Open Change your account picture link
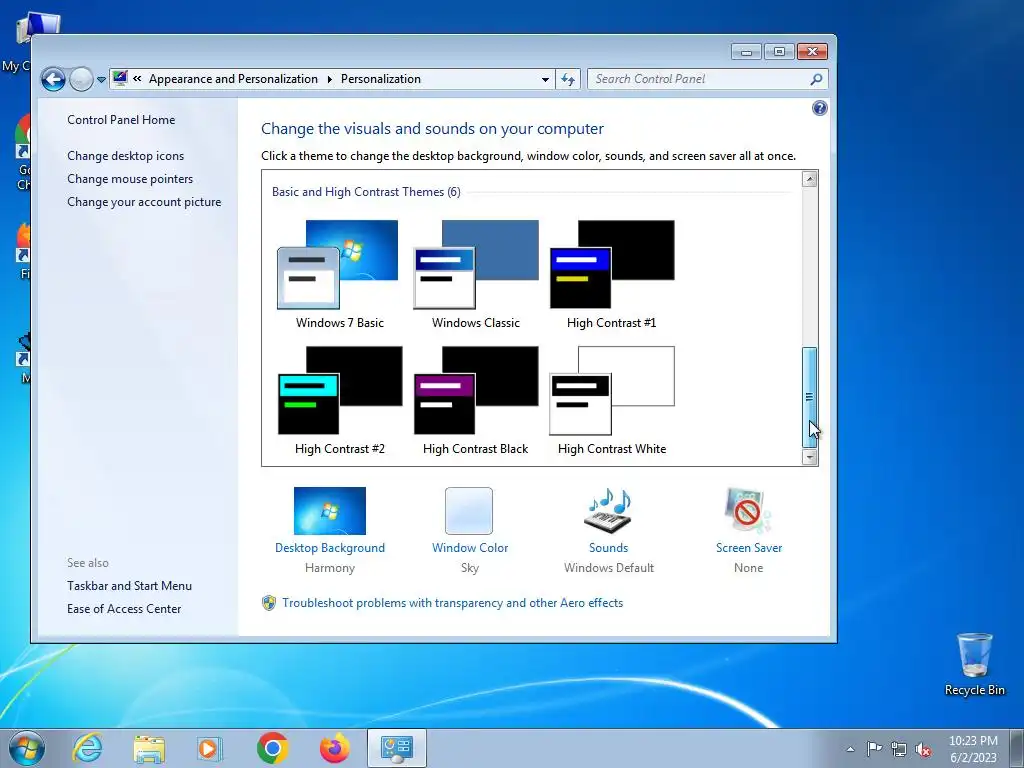Image resolution: width=1024 pixels, height=768 pixels. (x=144, y=202)
